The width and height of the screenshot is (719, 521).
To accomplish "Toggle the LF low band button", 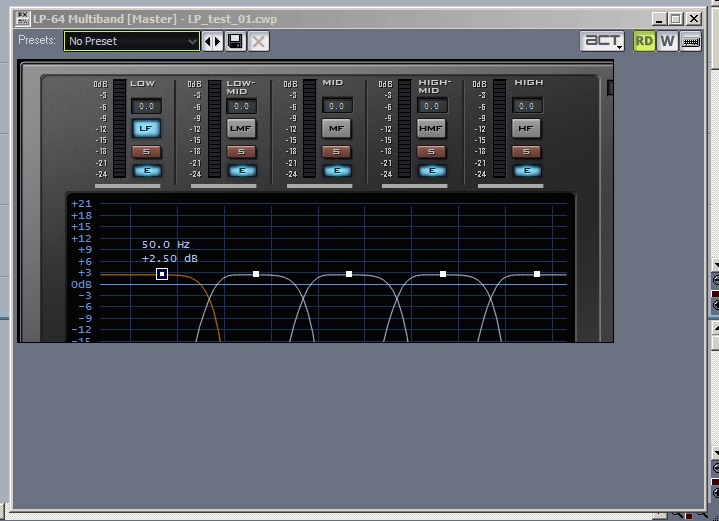I will 146,128.
